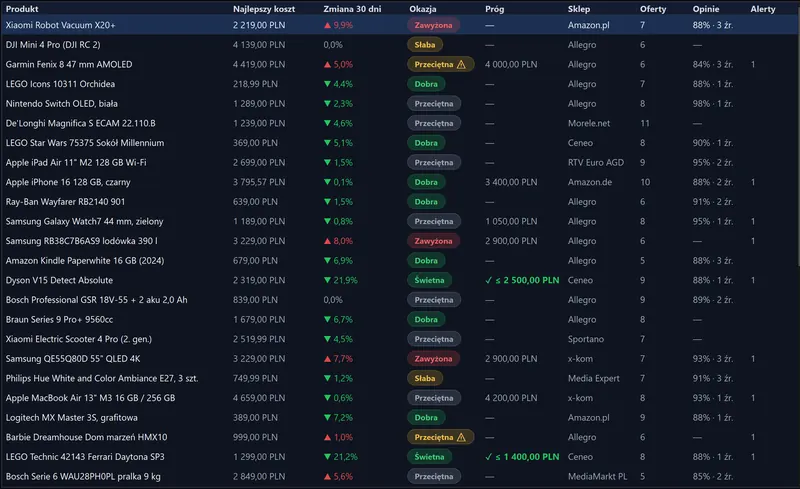Select the Xiaomi Robot Vacuum X20+ row
This screenshot has height=489, width=800.
click(400, 25)
